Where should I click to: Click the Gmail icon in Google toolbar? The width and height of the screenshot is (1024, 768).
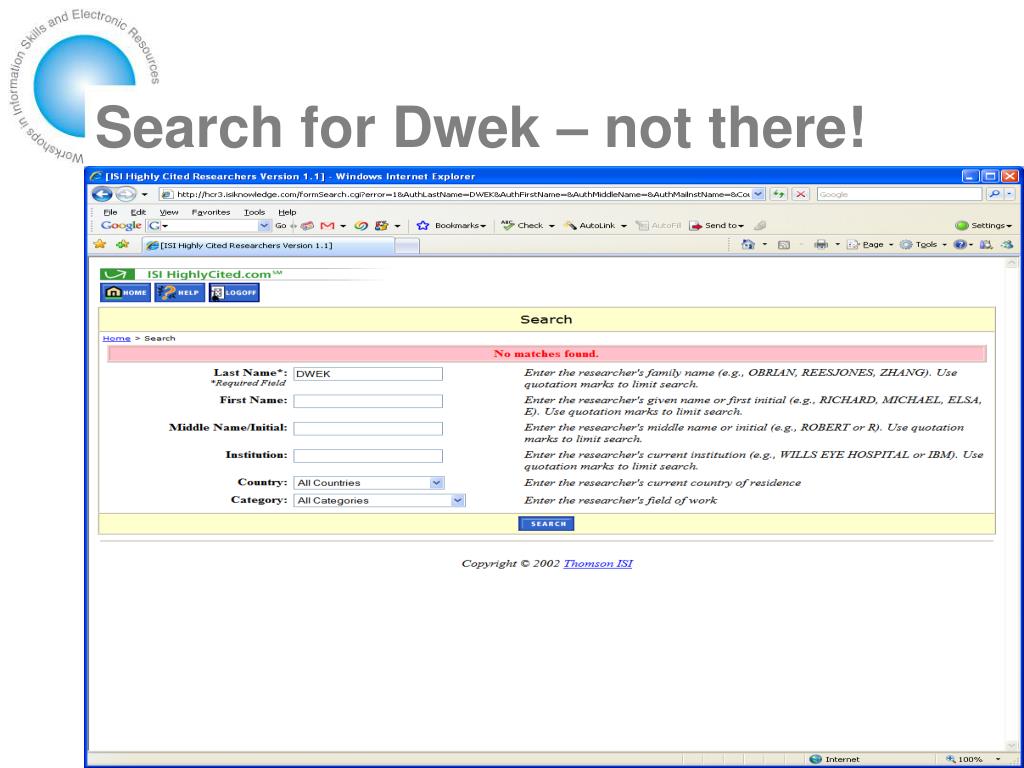point(327,225)
